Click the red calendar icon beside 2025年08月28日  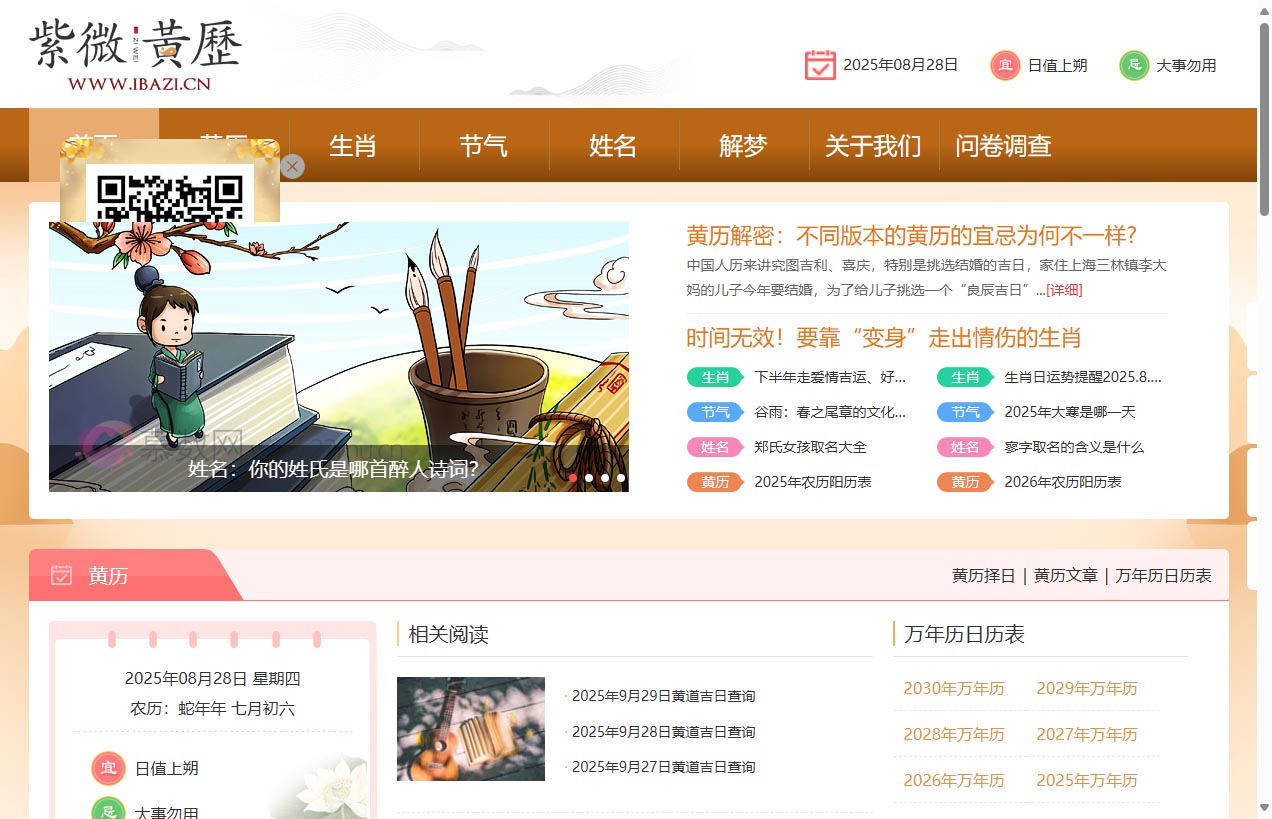pos(820,64)
